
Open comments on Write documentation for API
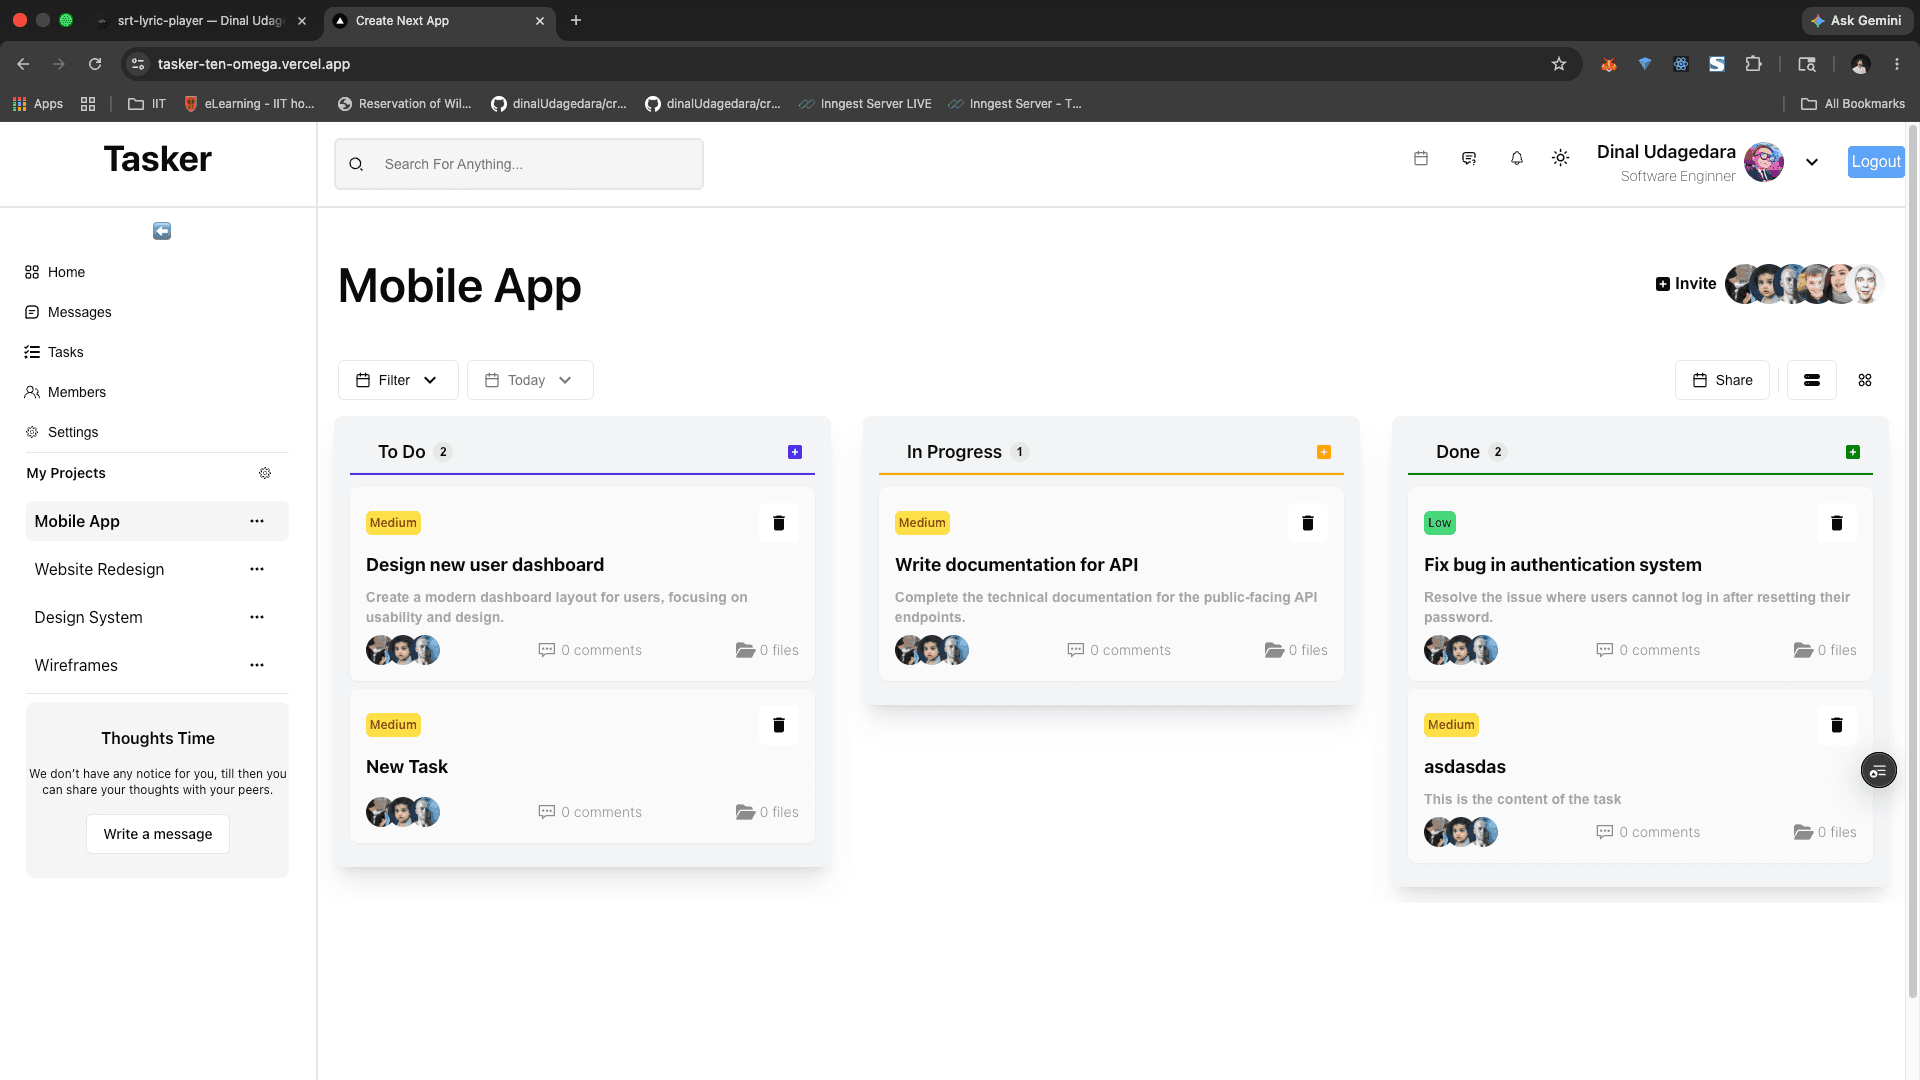tap(1119, 650)
